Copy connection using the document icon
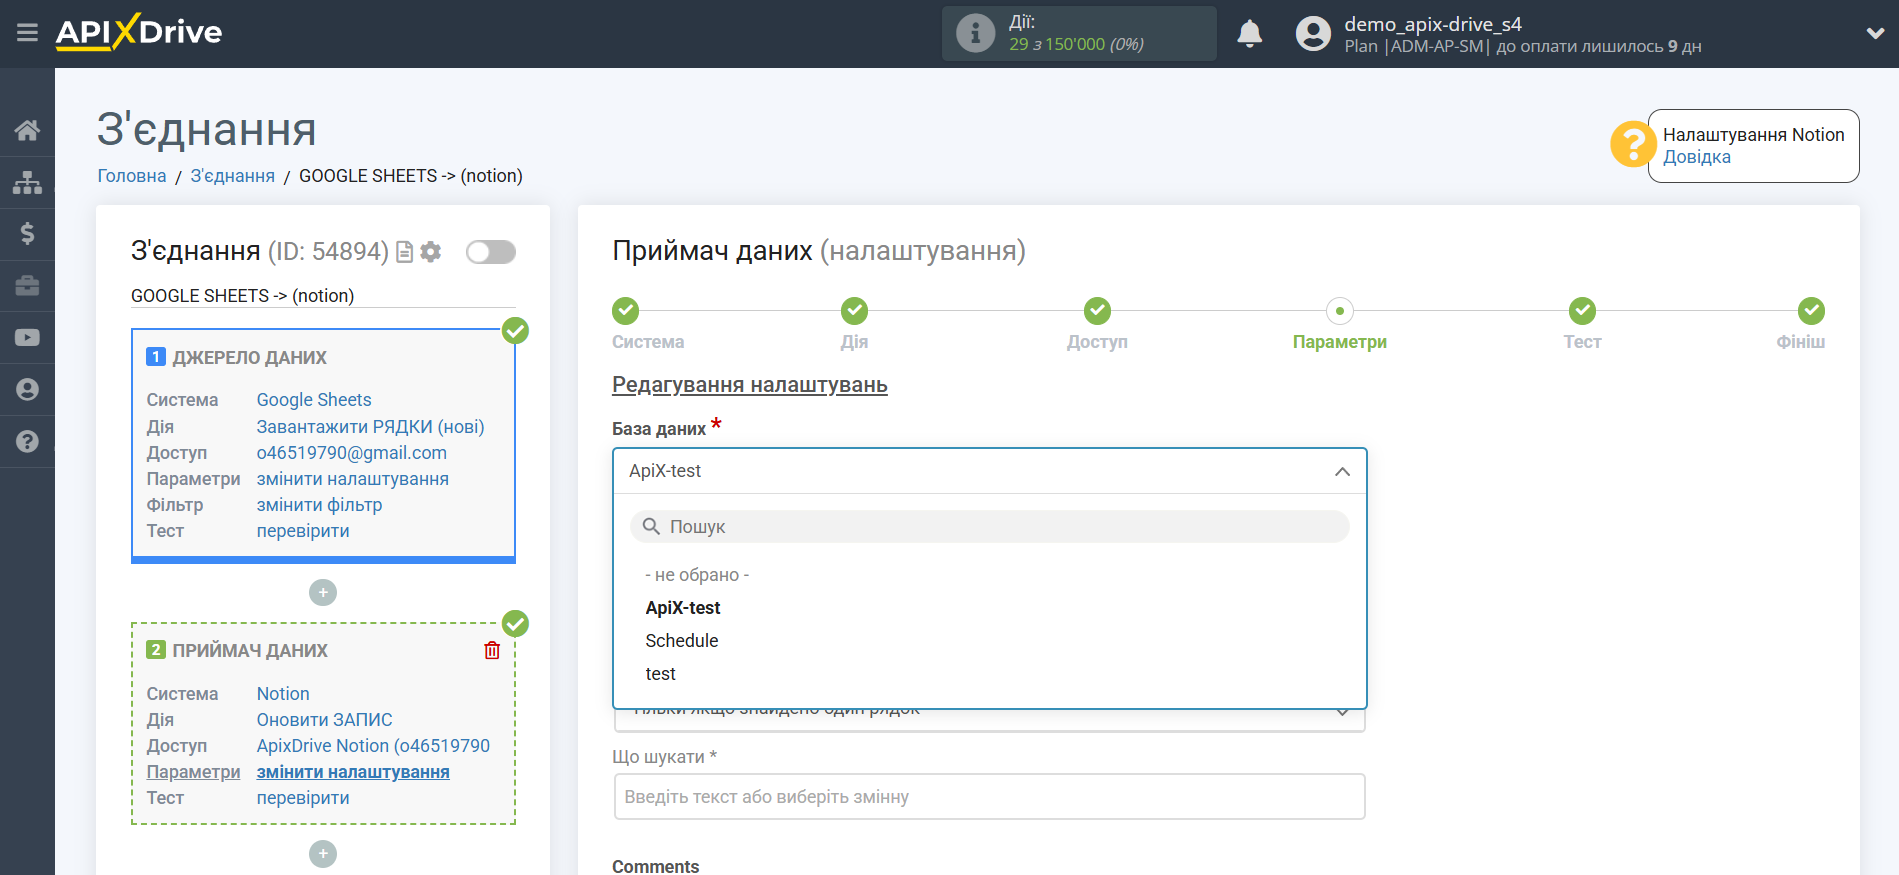This screenshot has height=875, width=1899. pyautogui.click(x=405, y=252)
